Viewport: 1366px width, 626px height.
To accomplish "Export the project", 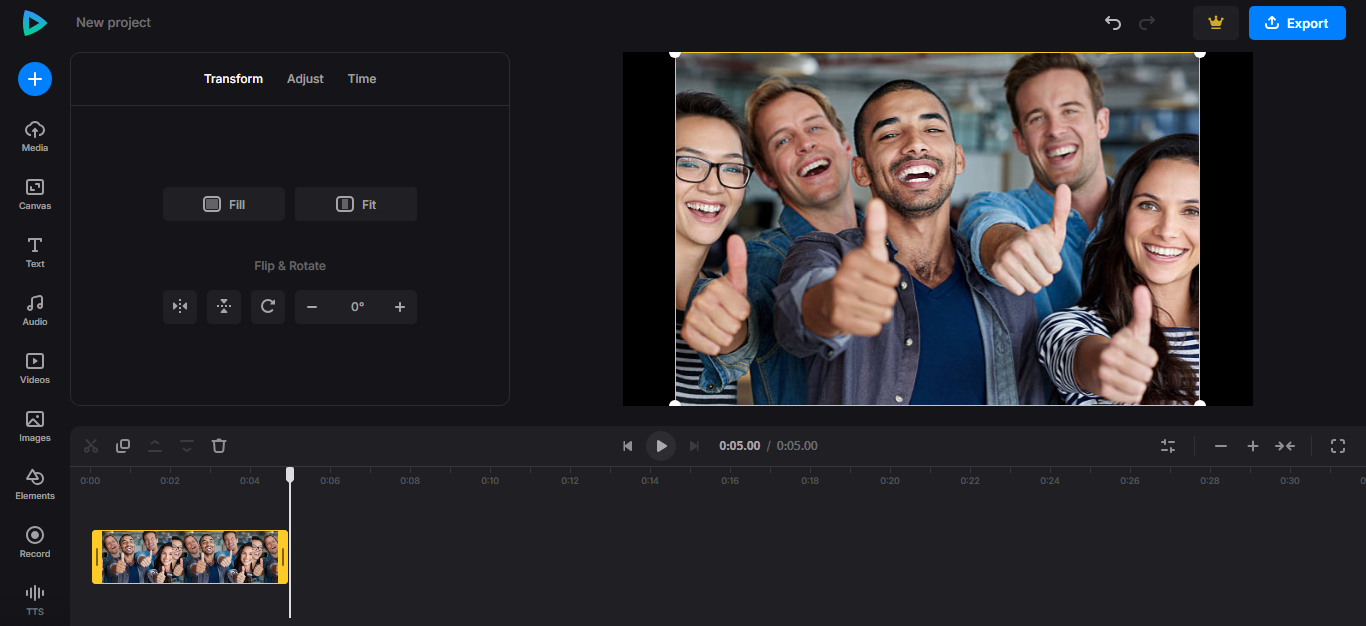I will click(1297, 22).
